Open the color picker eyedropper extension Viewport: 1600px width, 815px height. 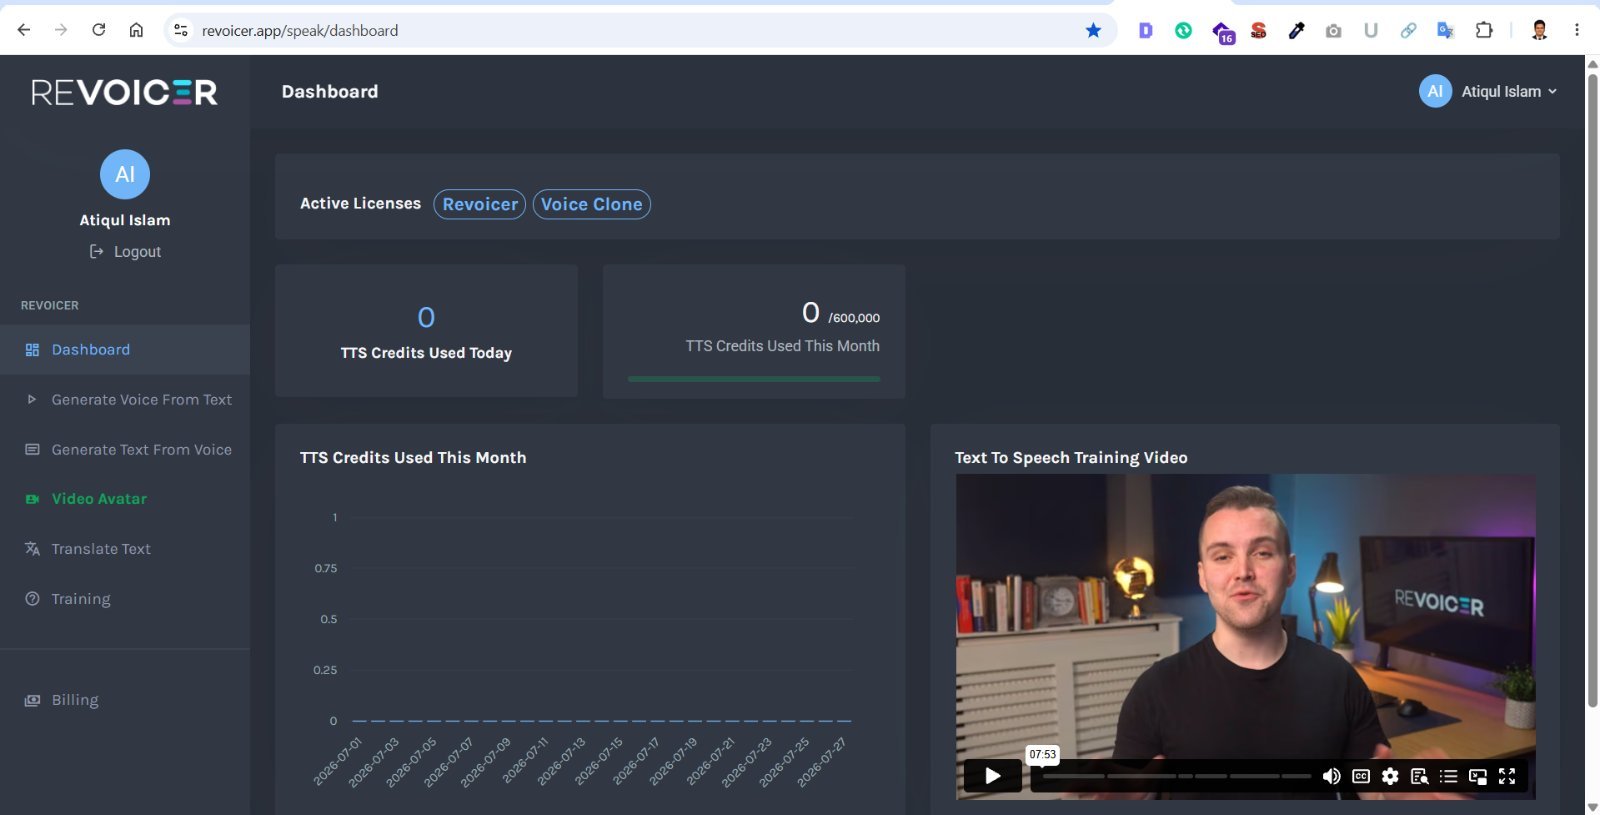pyautogui.click(x=1296, y=30)
